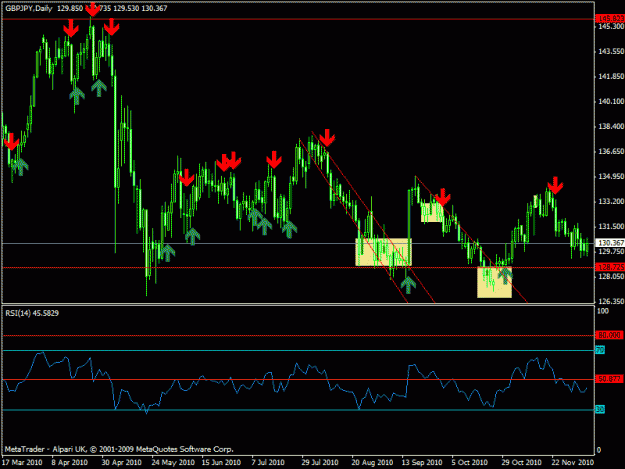
Task: Click the 129.750 price axis label
Action: pyautogui.click(x=611, y=251)
